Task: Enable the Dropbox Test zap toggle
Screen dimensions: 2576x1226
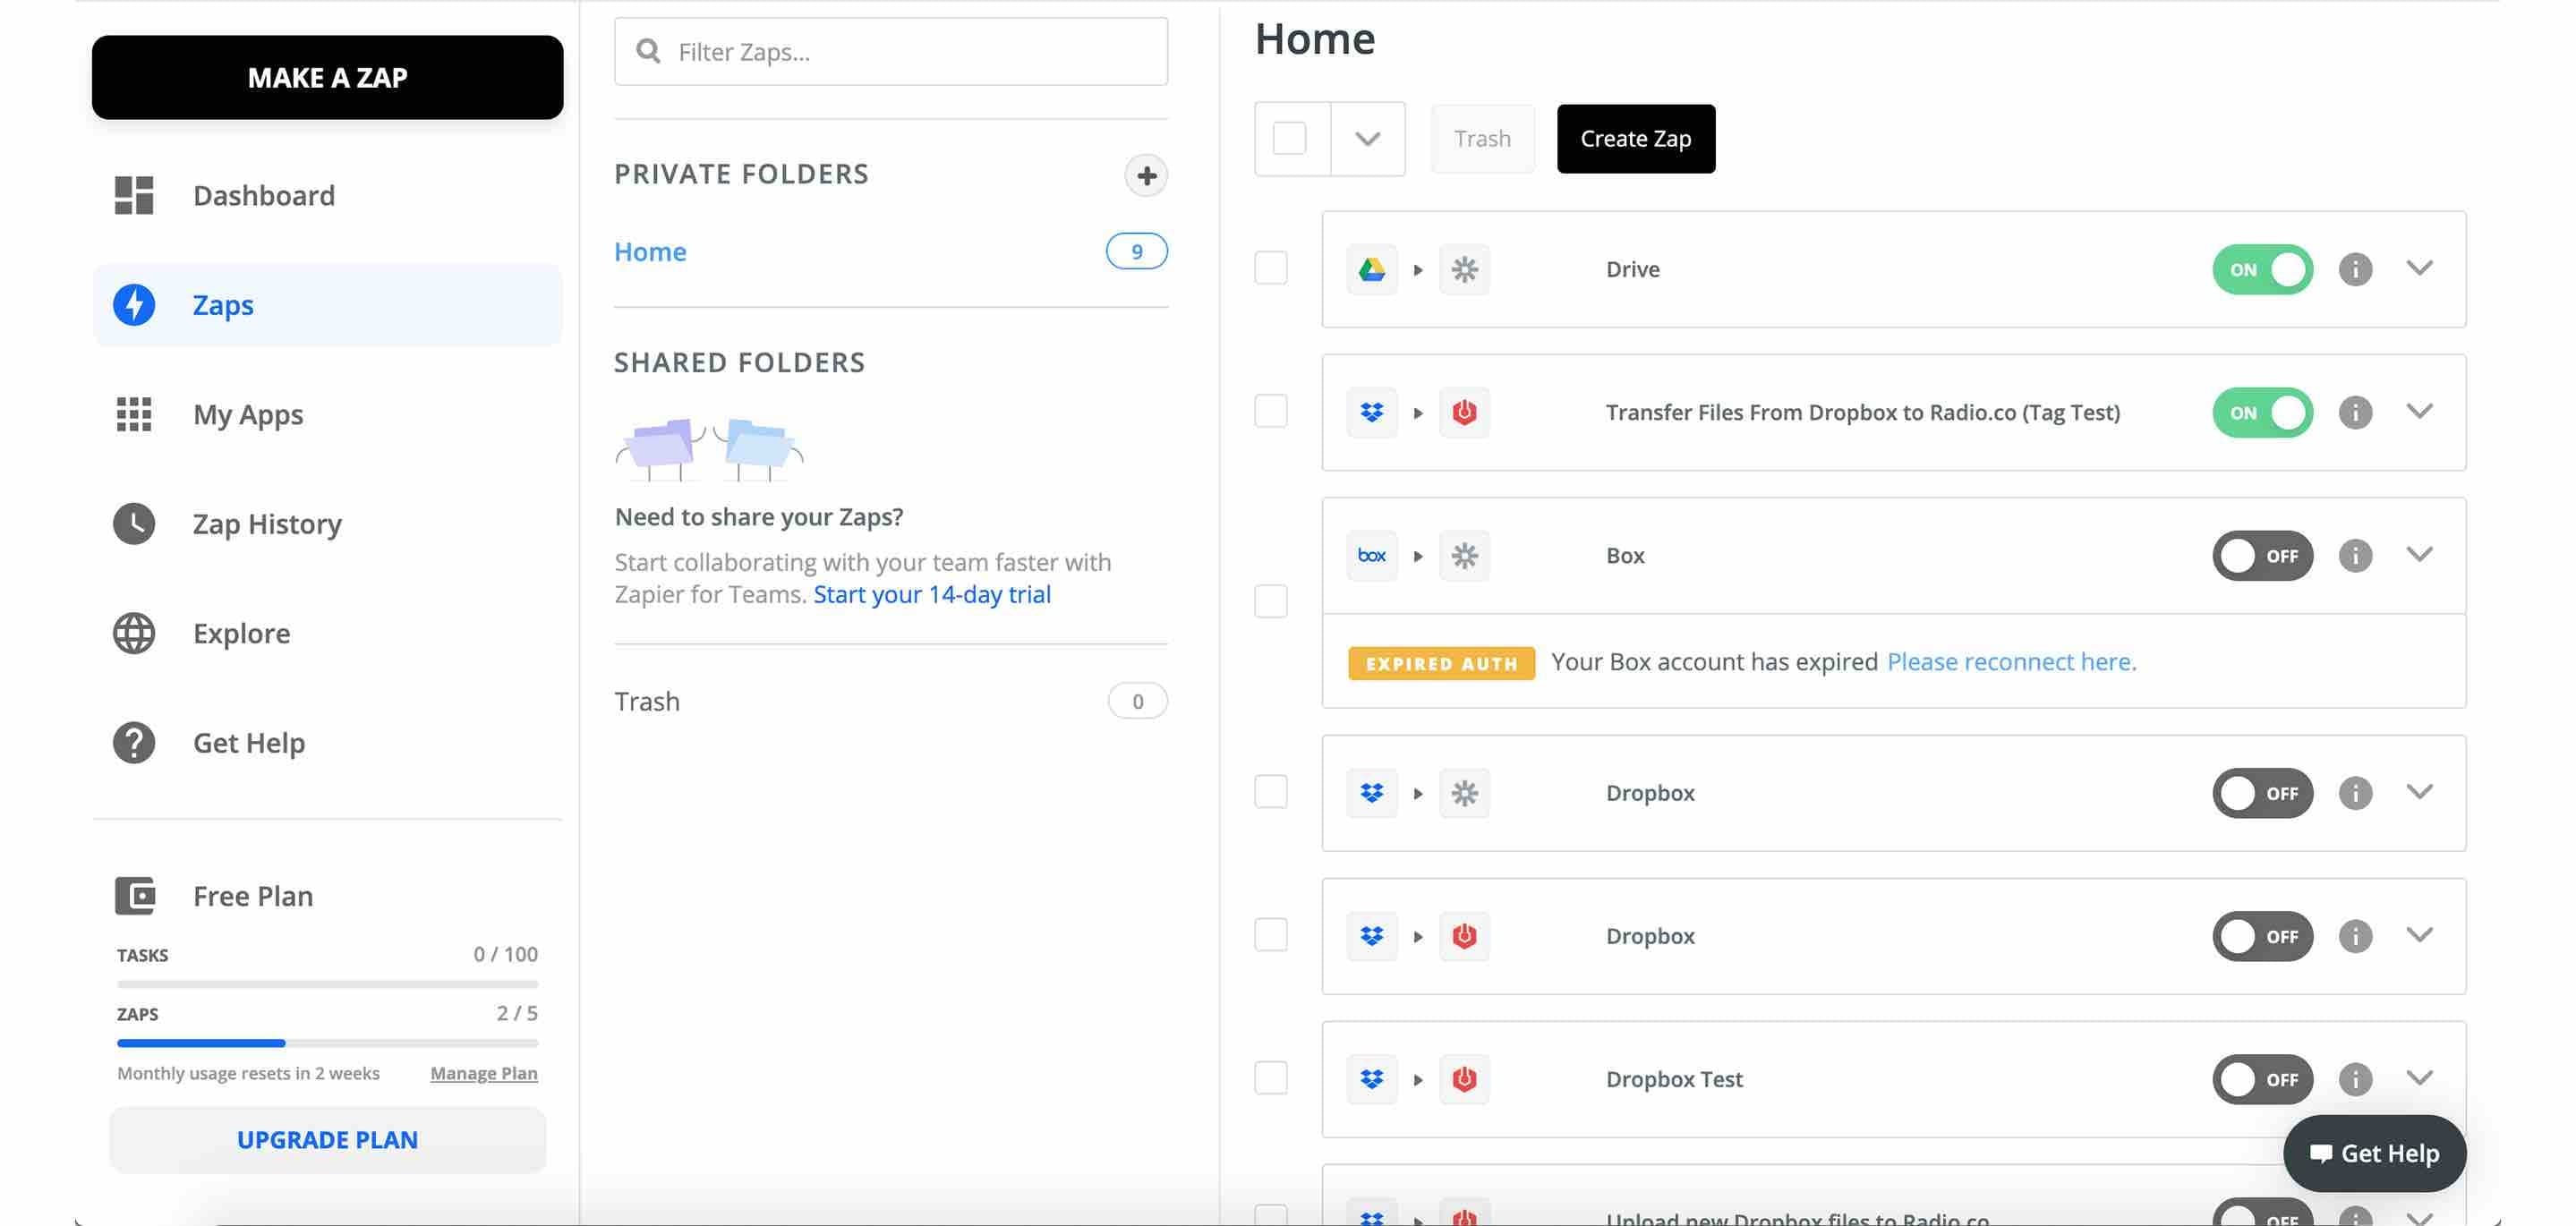Action: [x=2263, y=1079]
